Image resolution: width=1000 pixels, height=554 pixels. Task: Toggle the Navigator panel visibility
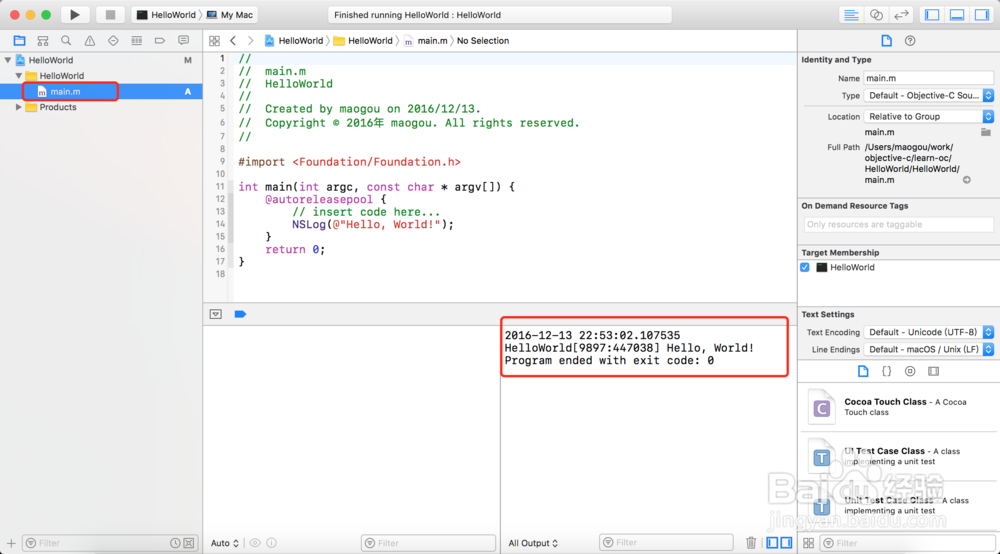coord(932,15)
